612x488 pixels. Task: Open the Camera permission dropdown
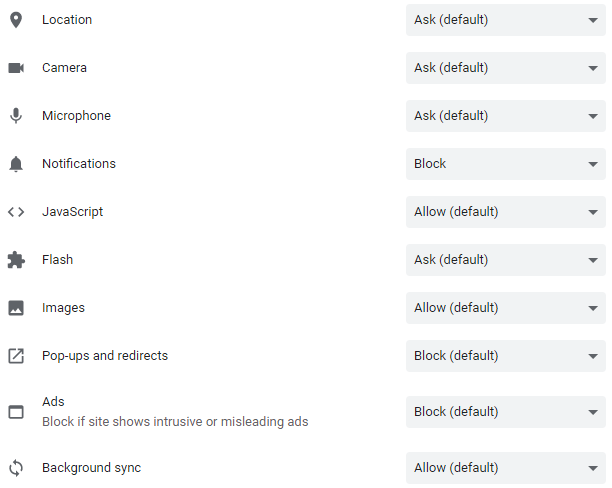[x=505, y=68]
